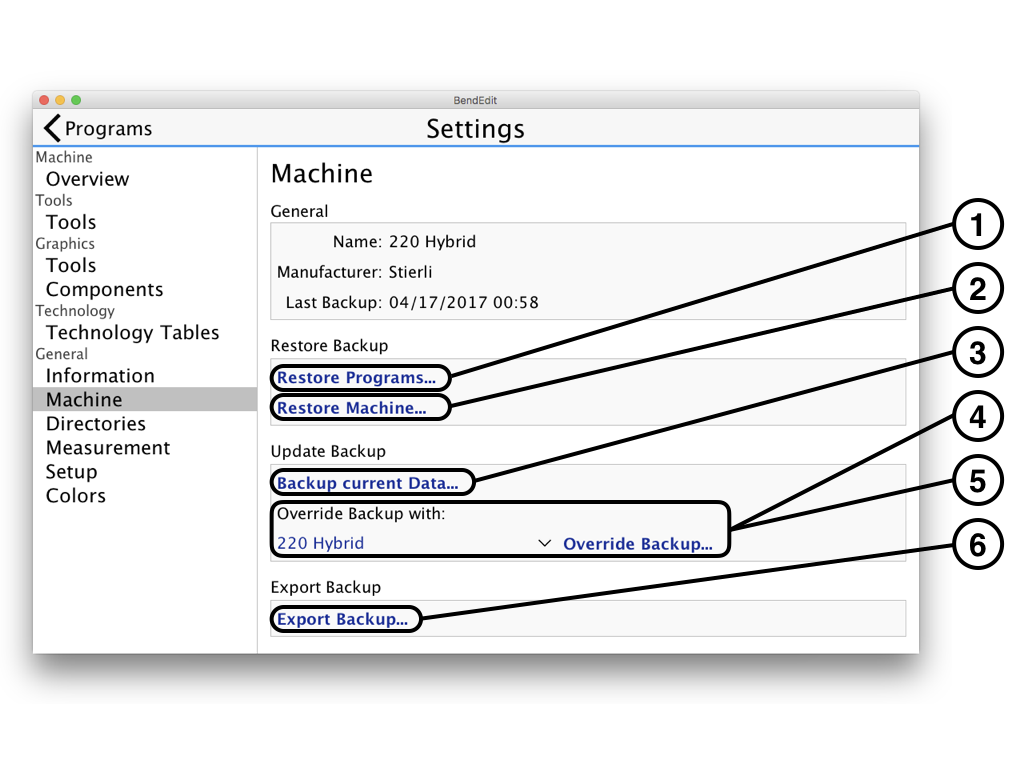This screenshot has width=1024, height=768.
Task: Open Overview under Machine in sidebar
Action: (87, 179)
